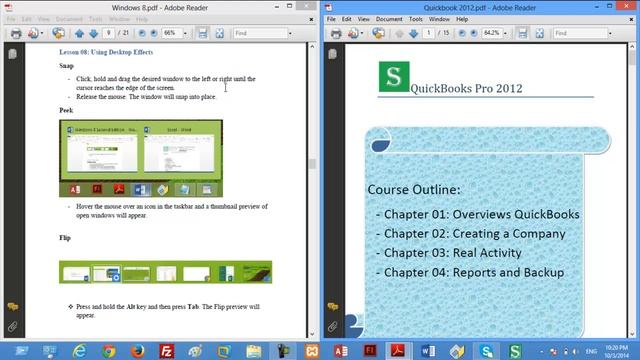Click collaborate icon in Quickbook 2012.pdf toolbar
The image size is (640, 360).
click(378, 33)
